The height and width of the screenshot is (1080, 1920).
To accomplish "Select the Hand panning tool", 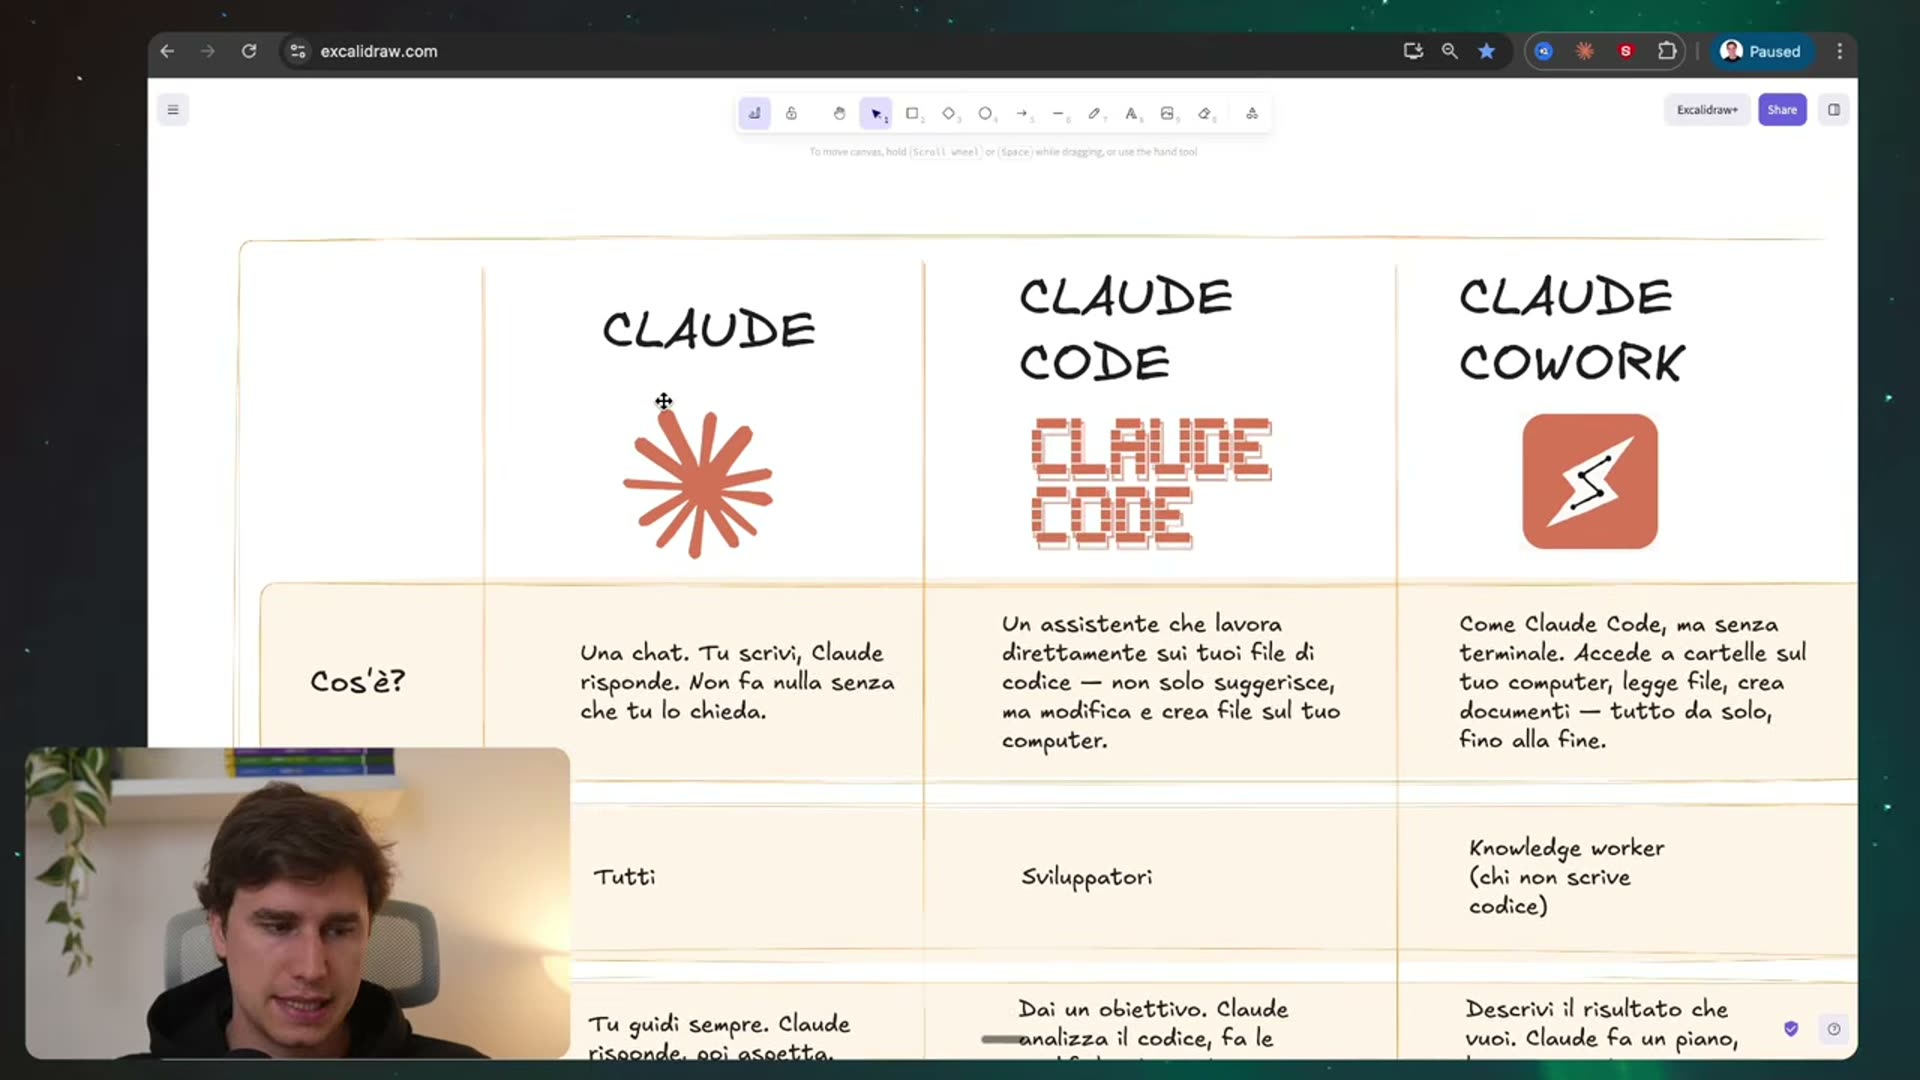I will [839, 113].
